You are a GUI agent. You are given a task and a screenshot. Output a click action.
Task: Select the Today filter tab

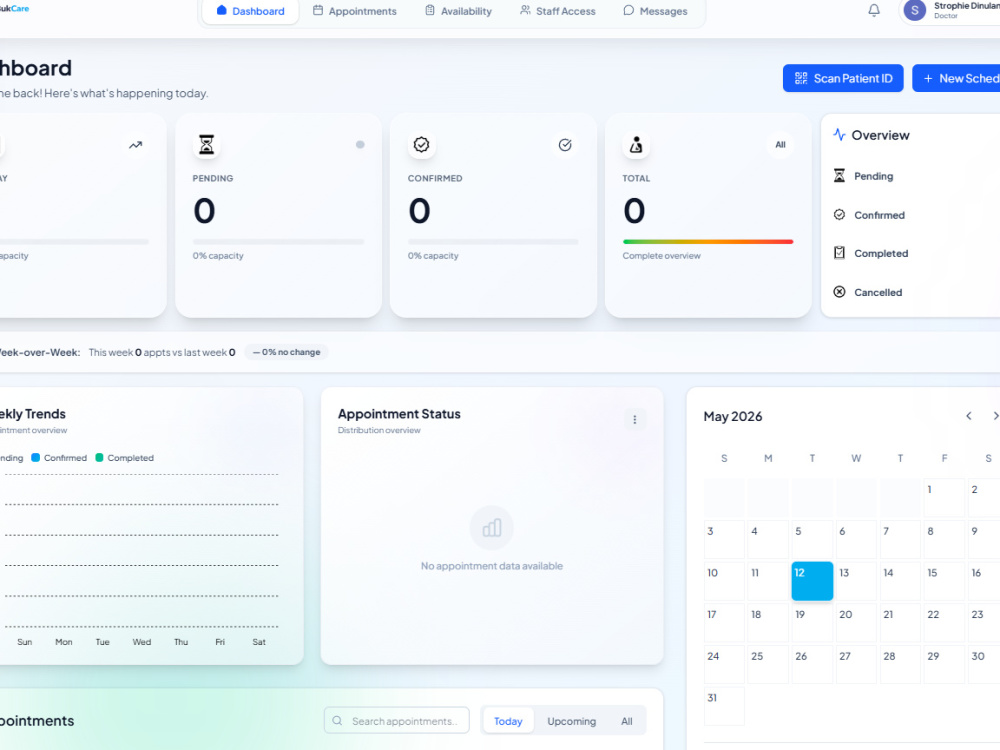[508, 721]
